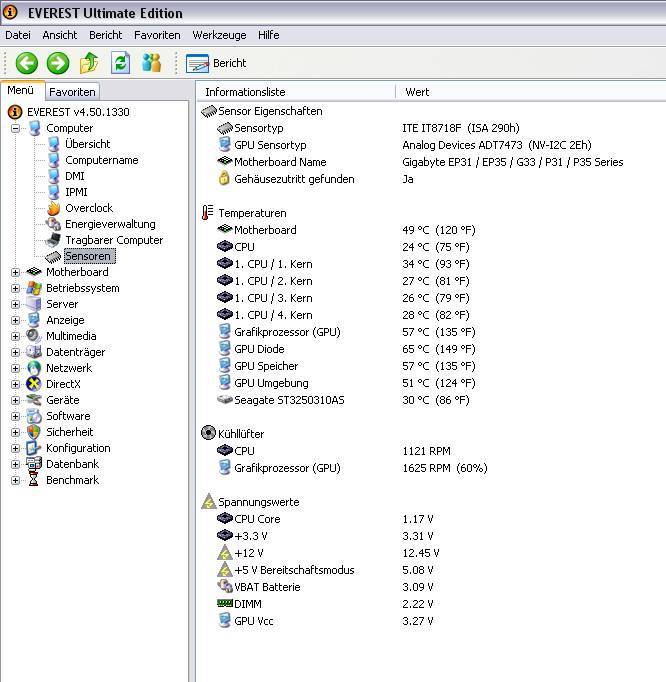
Task: Switch to the Menü tab
Action: (20, 90)
